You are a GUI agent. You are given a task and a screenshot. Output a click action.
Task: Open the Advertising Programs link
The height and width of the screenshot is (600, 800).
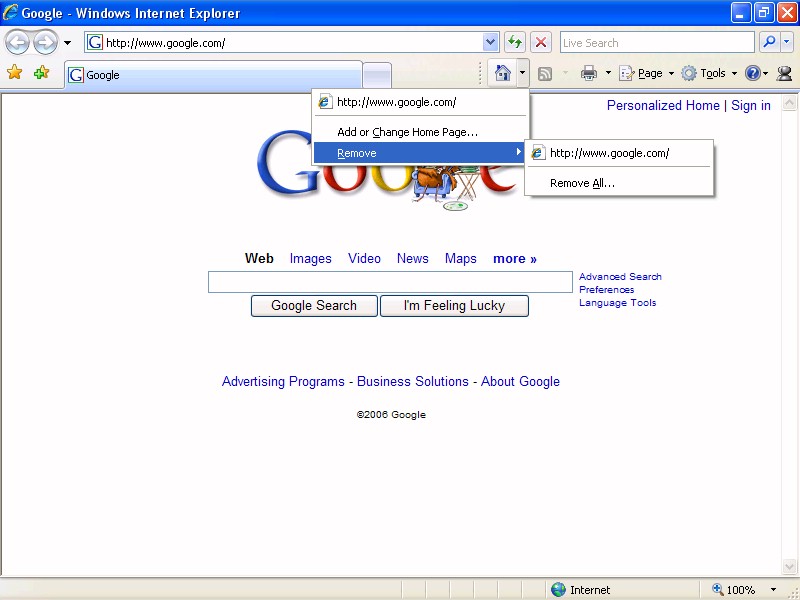click(x=283, y=382)
